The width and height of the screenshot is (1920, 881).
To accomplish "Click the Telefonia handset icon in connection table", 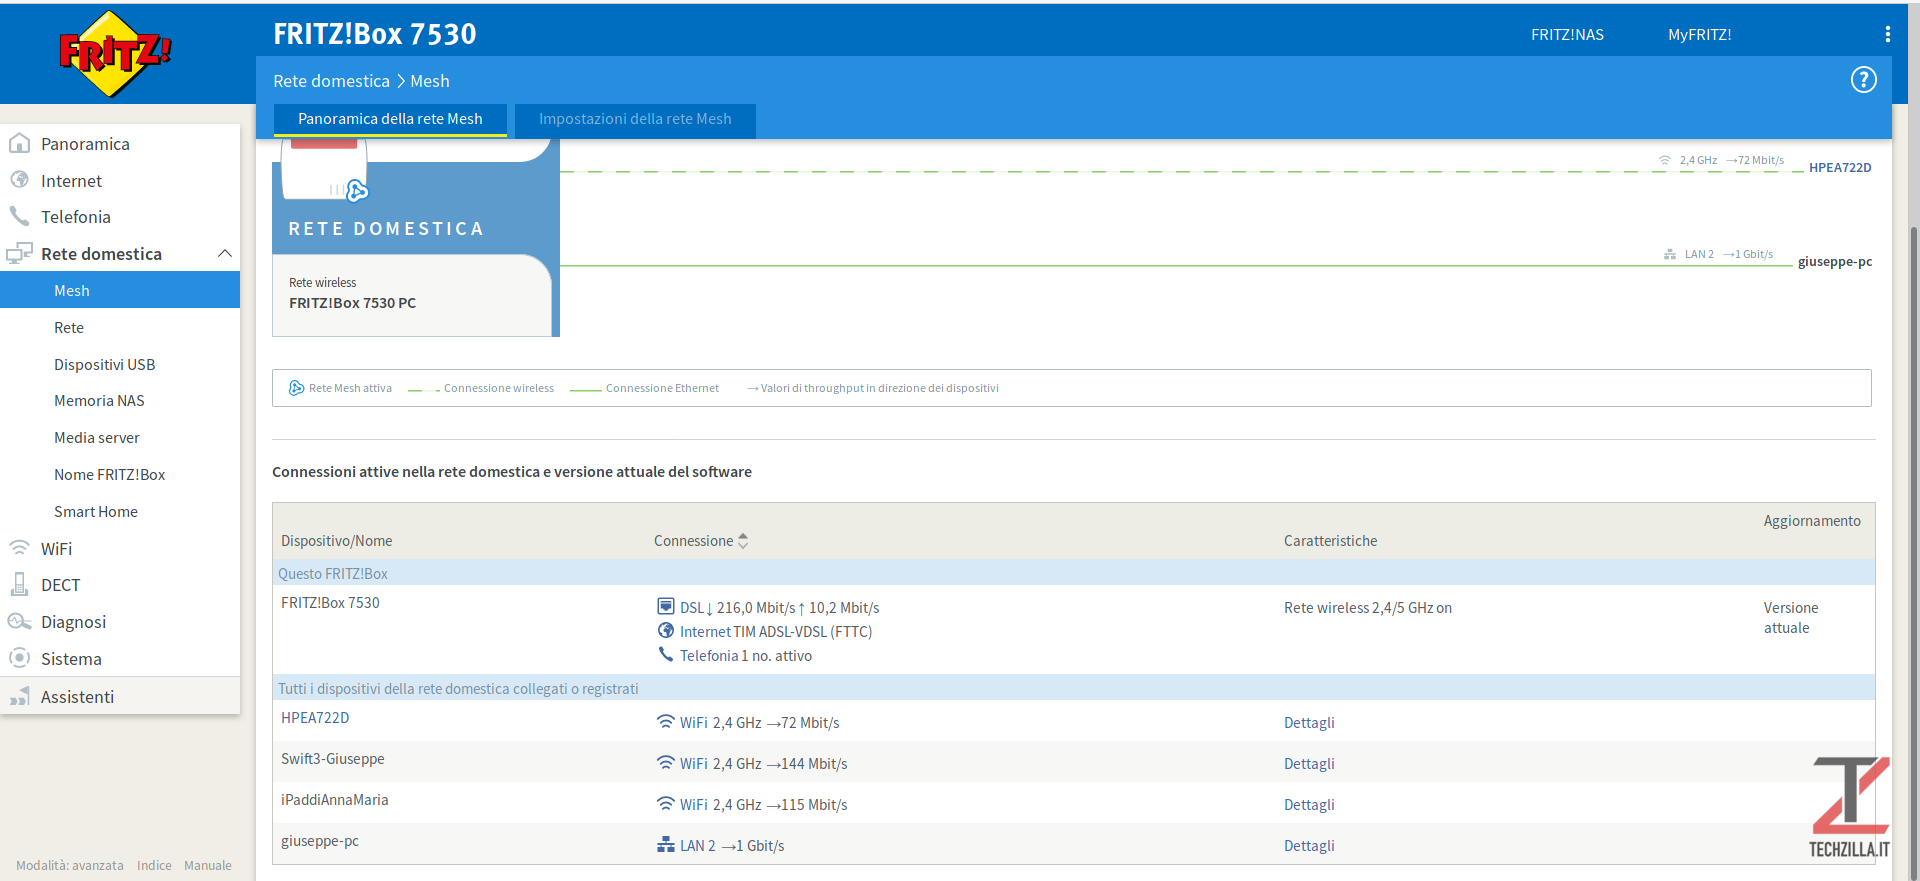I will point(666,654).
